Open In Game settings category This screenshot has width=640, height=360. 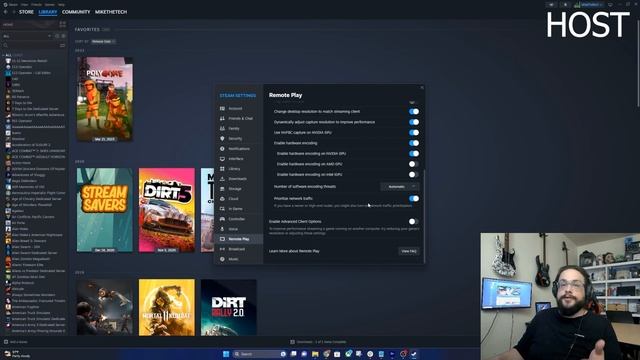238,209
